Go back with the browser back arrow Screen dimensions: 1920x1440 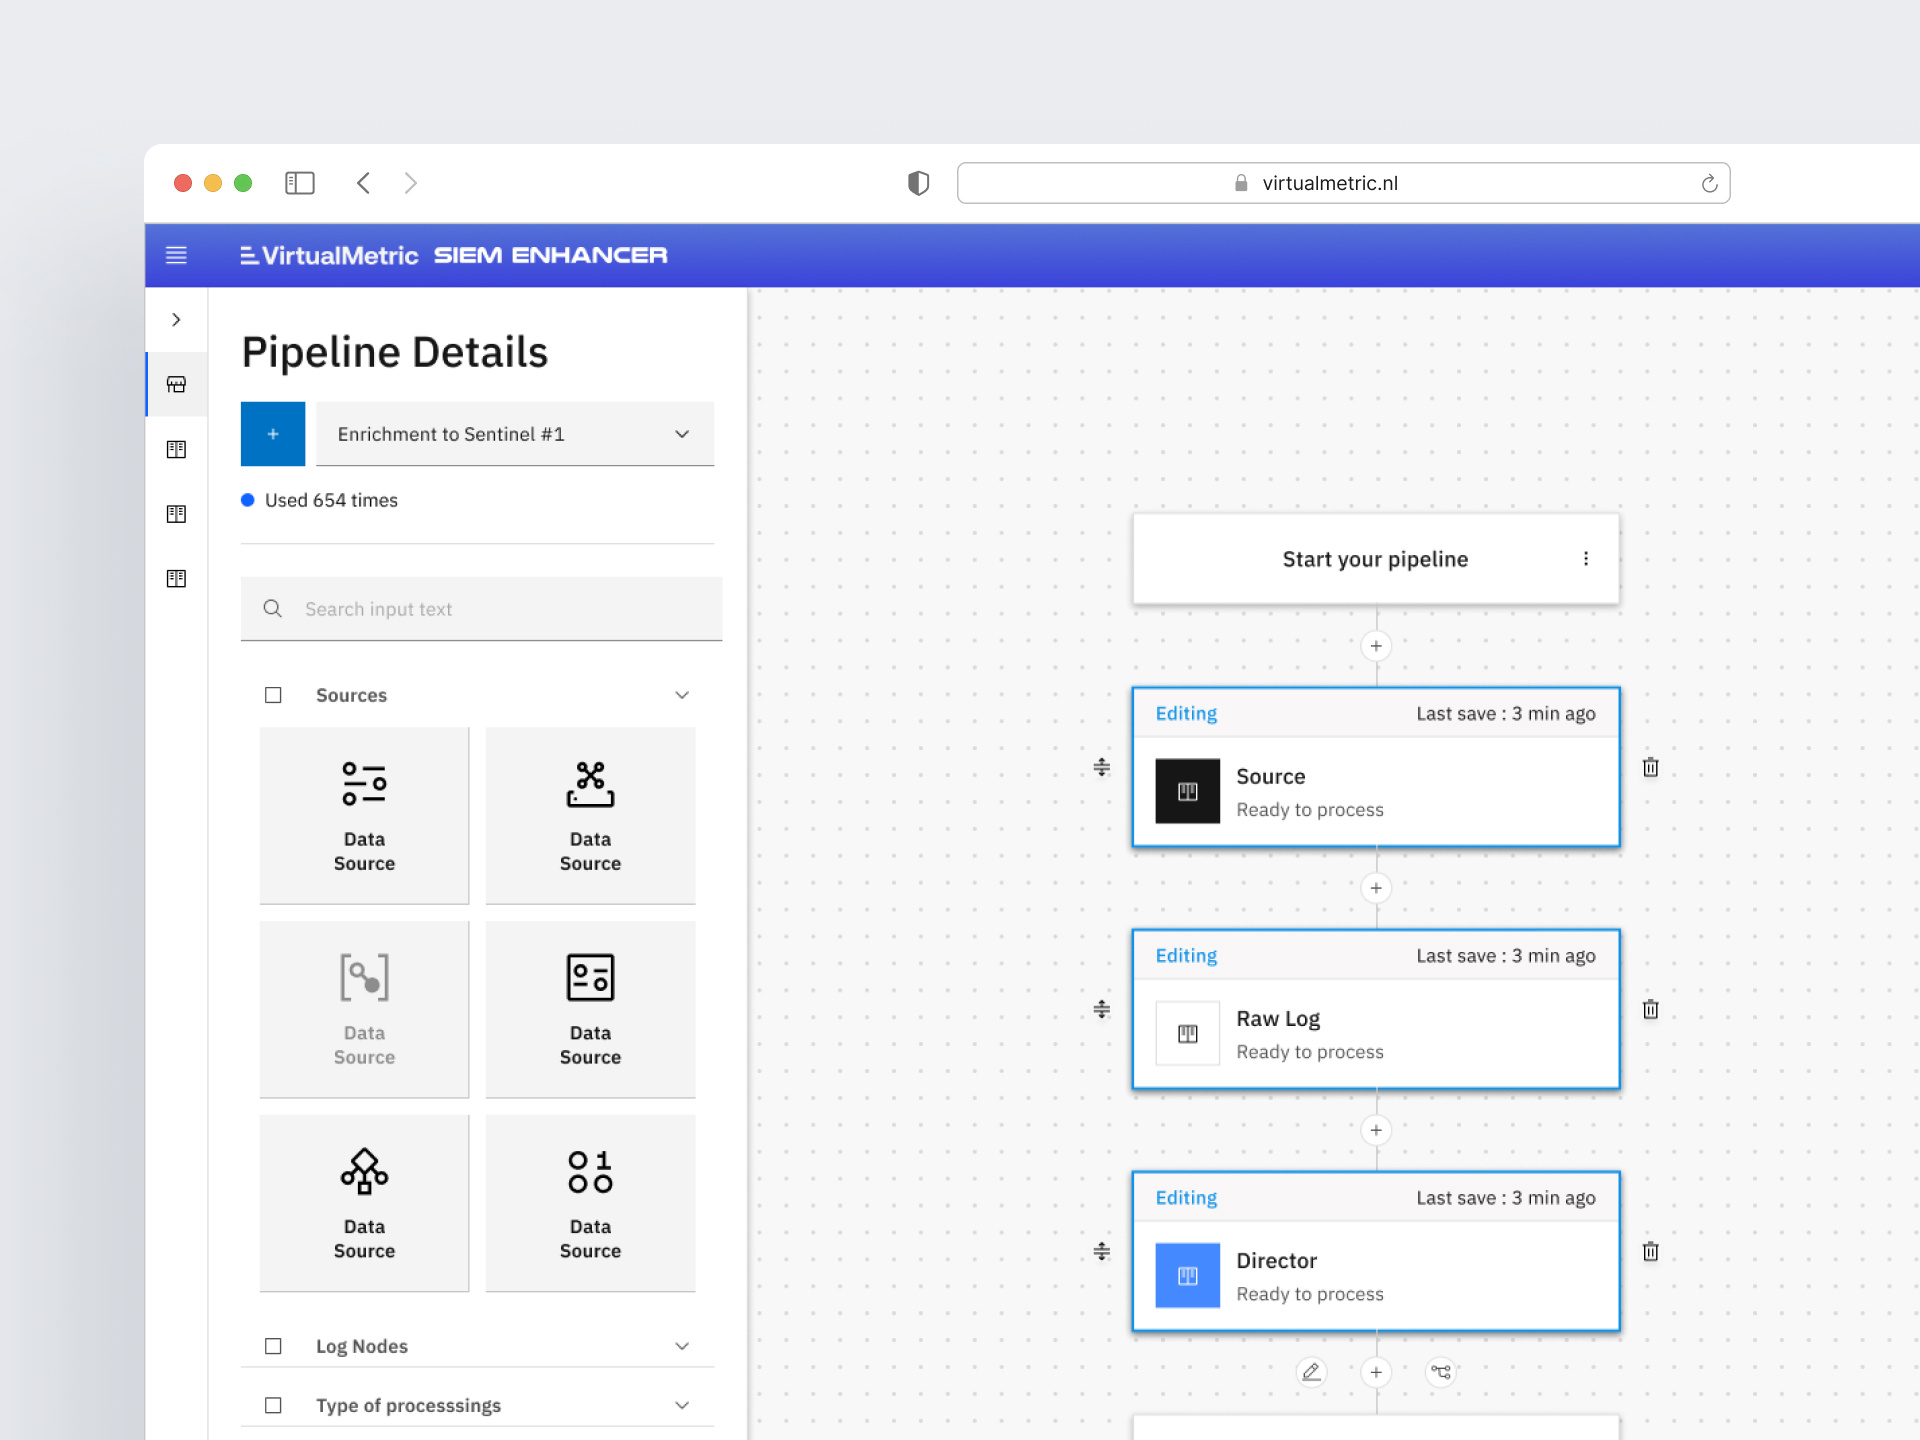364,183
